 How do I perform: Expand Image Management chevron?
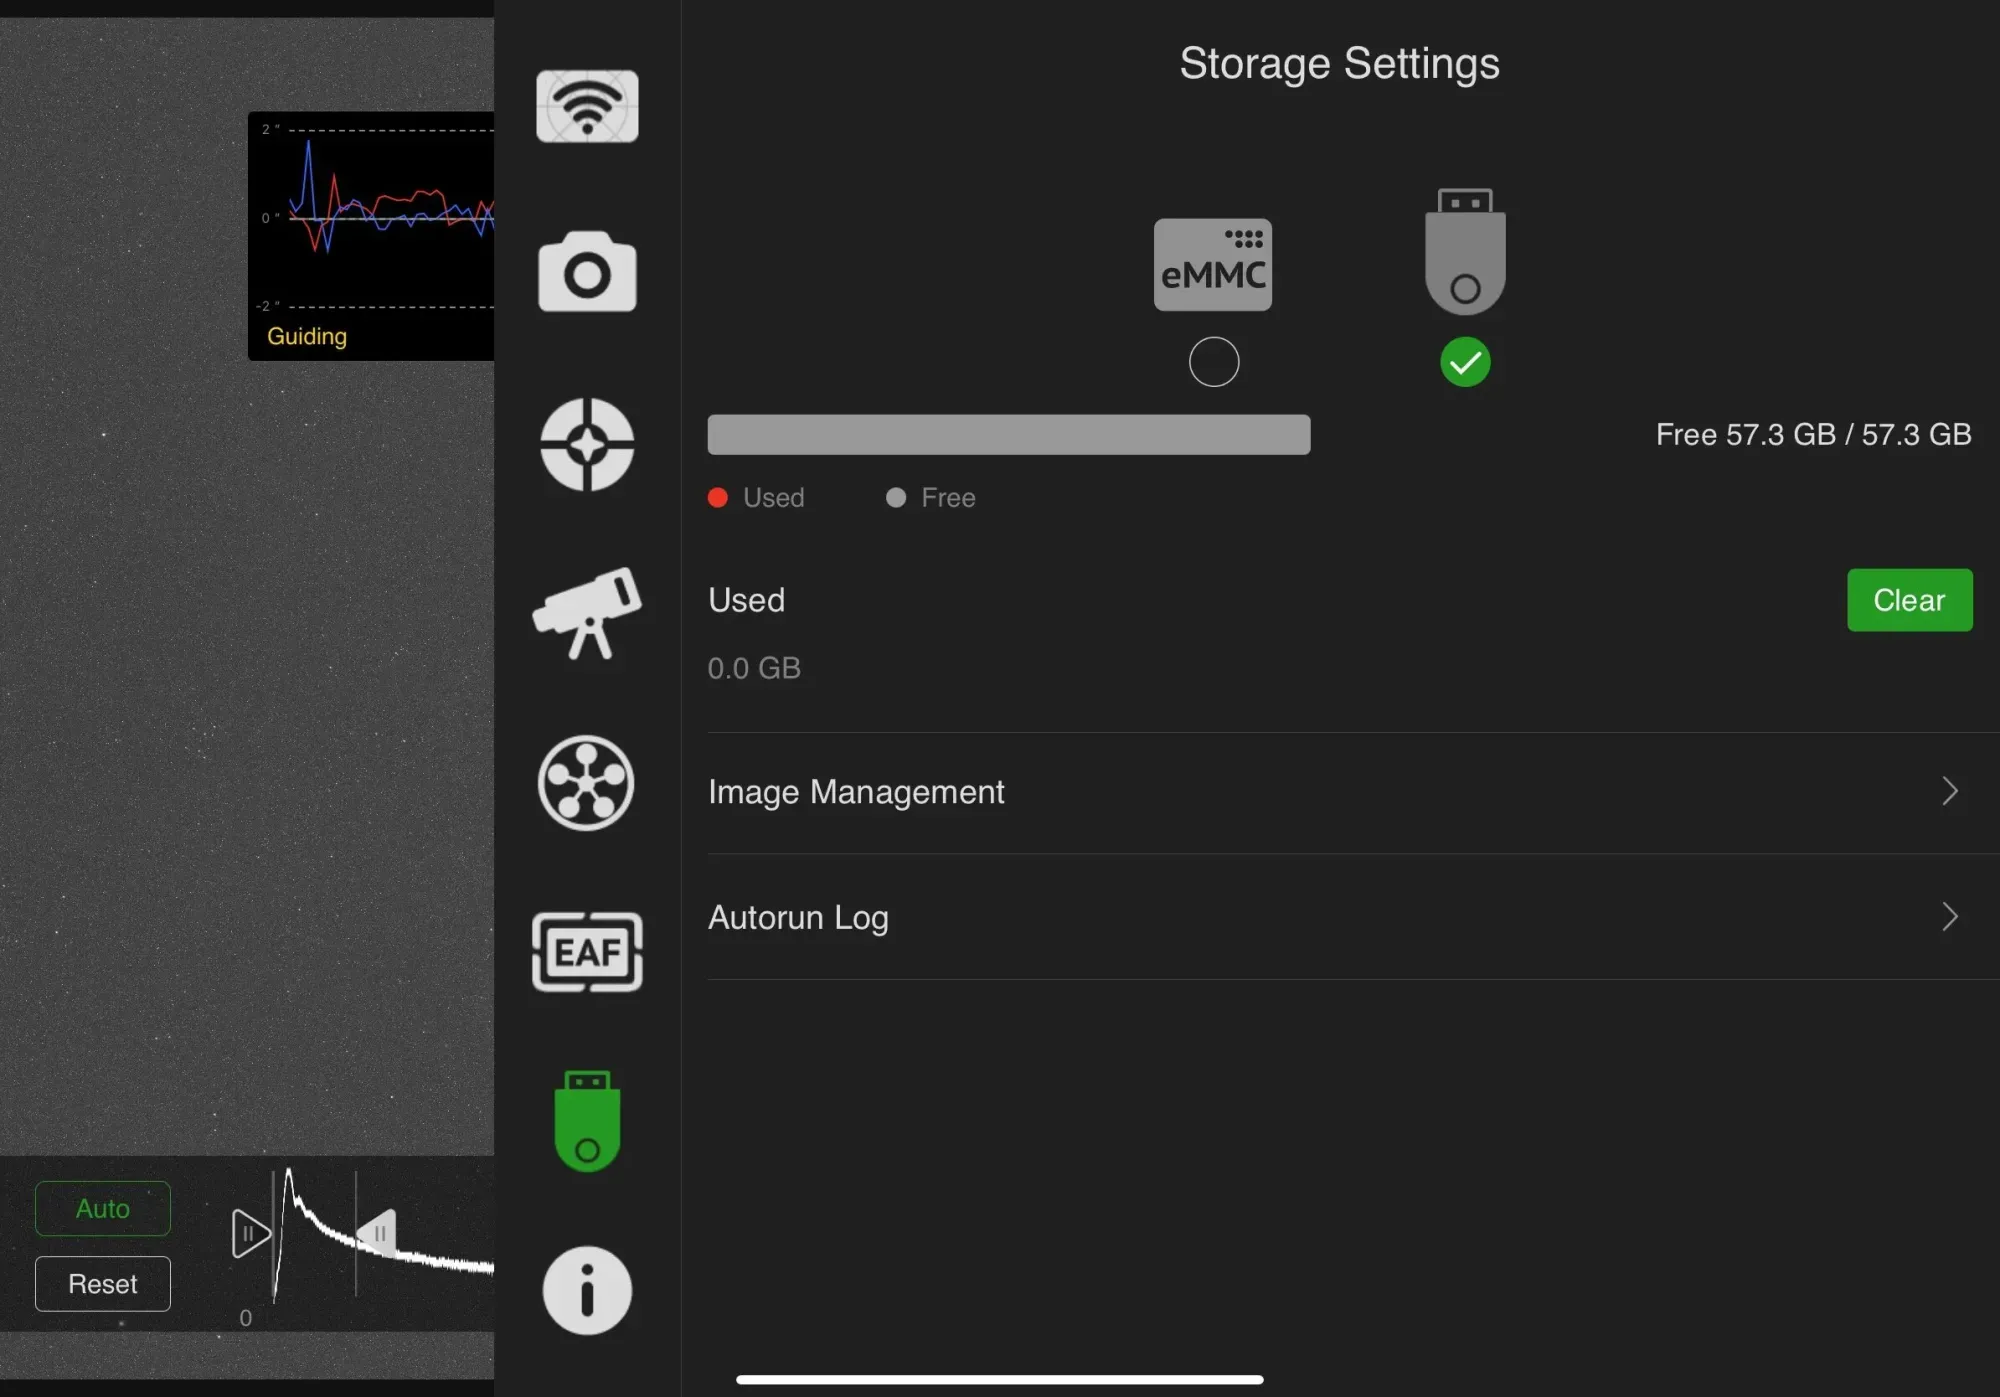pos(1949,792)
